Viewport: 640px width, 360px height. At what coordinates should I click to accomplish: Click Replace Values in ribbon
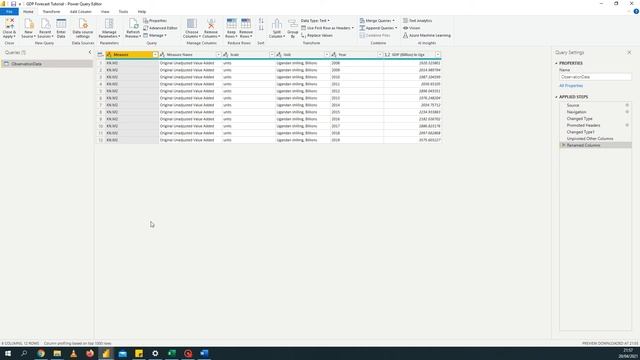[317, 36]
